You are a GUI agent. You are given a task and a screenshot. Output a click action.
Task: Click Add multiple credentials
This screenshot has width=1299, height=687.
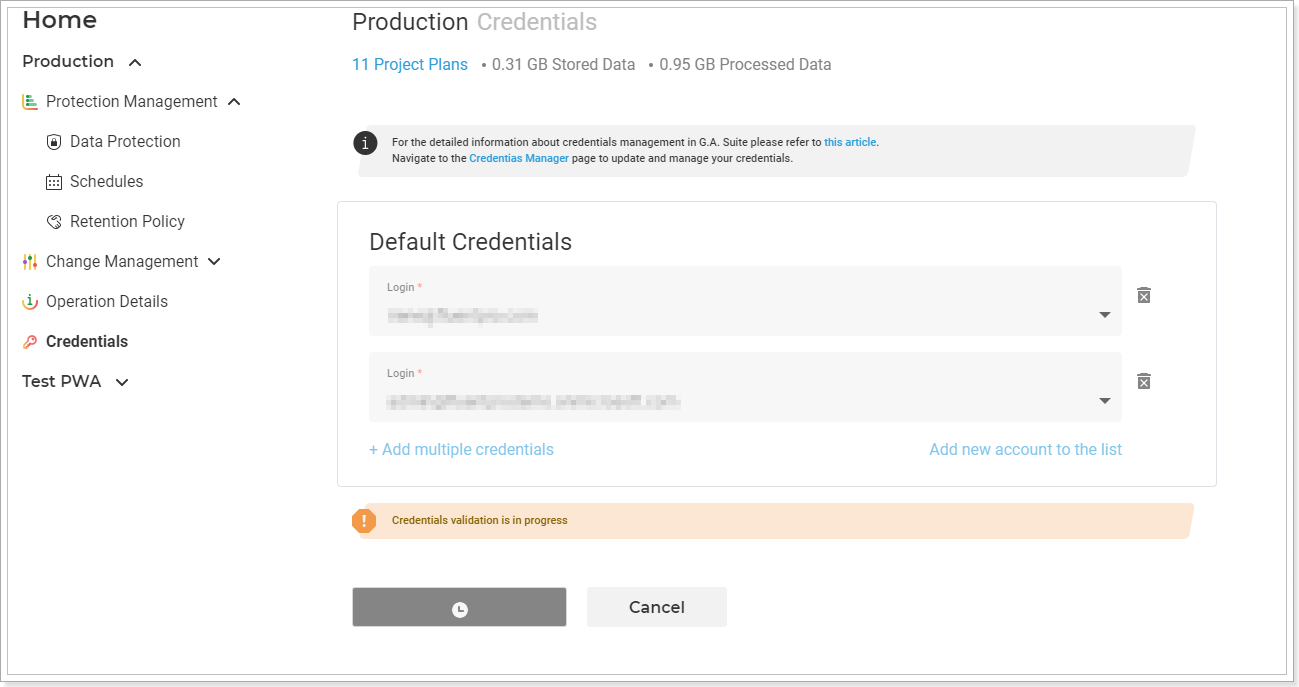[461, 450]
